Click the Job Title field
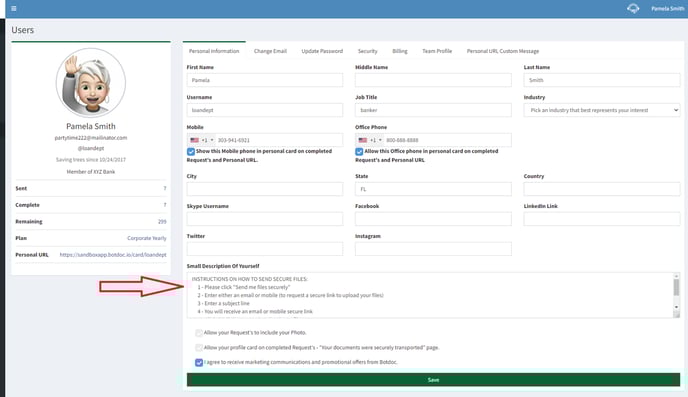The width and height of the screenshot is (688, 397). pos(433,110)
